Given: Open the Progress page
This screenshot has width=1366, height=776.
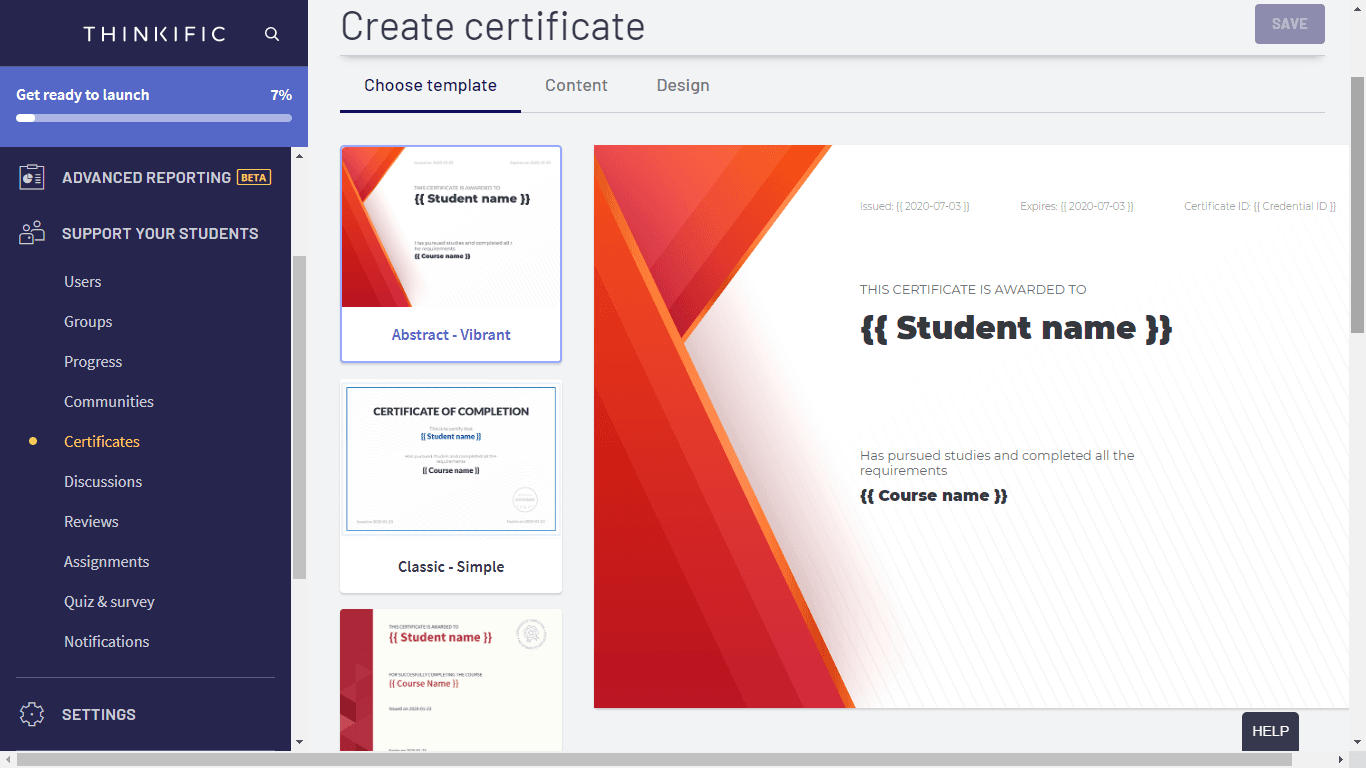Looking at the screenshot, I should click(x=93, y=362).
